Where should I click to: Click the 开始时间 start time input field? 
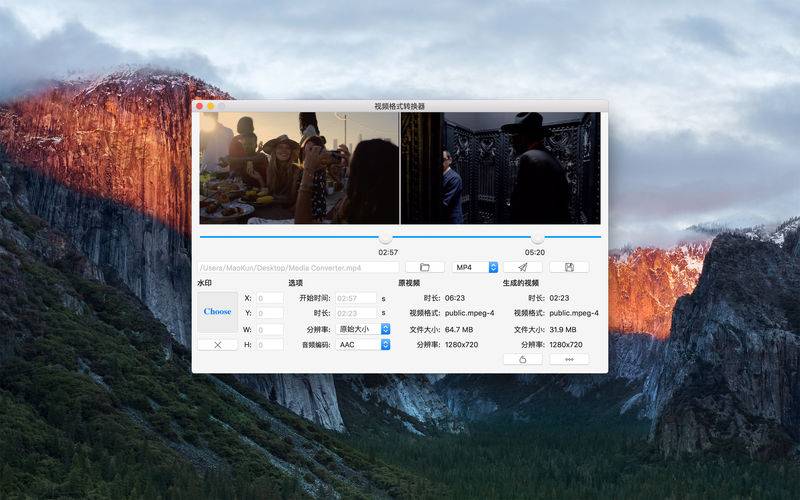pos(355,298)
